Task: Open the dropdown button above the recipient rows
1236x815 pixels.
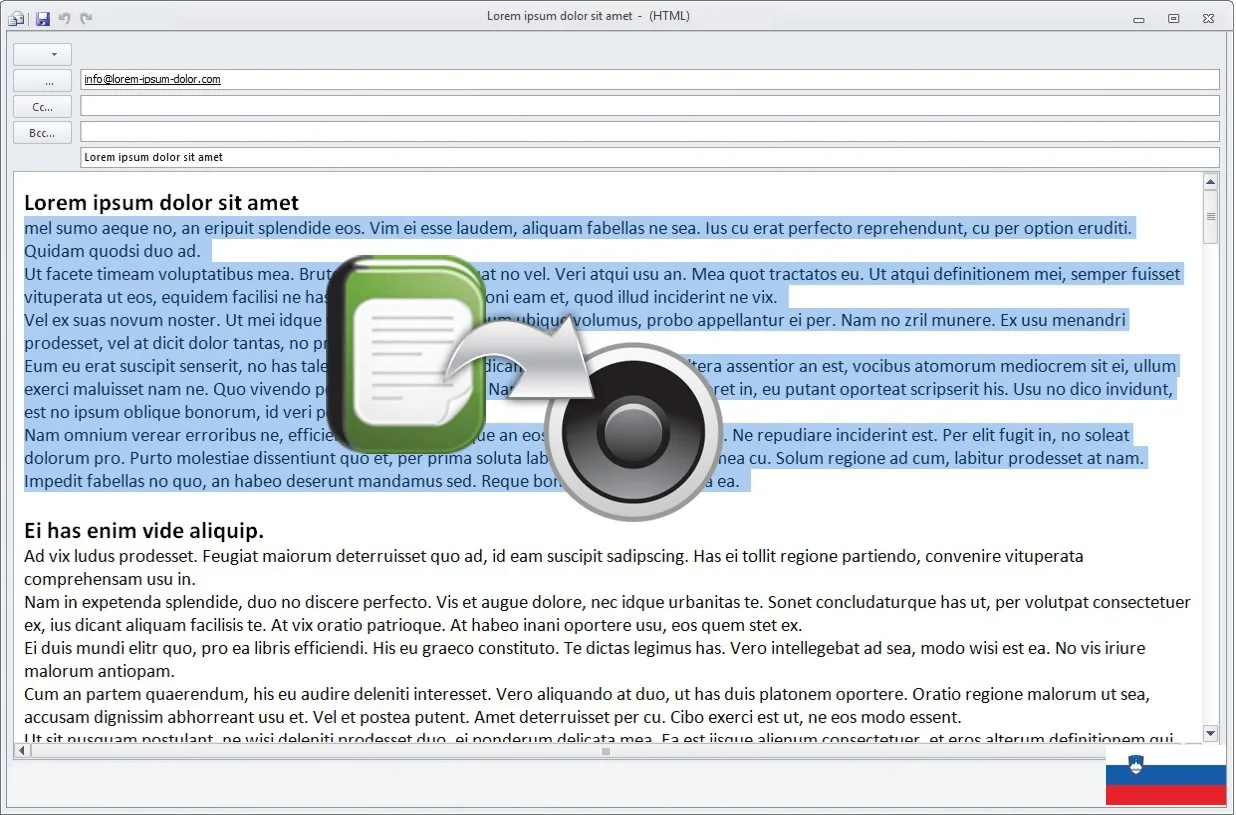Action: 42,54
